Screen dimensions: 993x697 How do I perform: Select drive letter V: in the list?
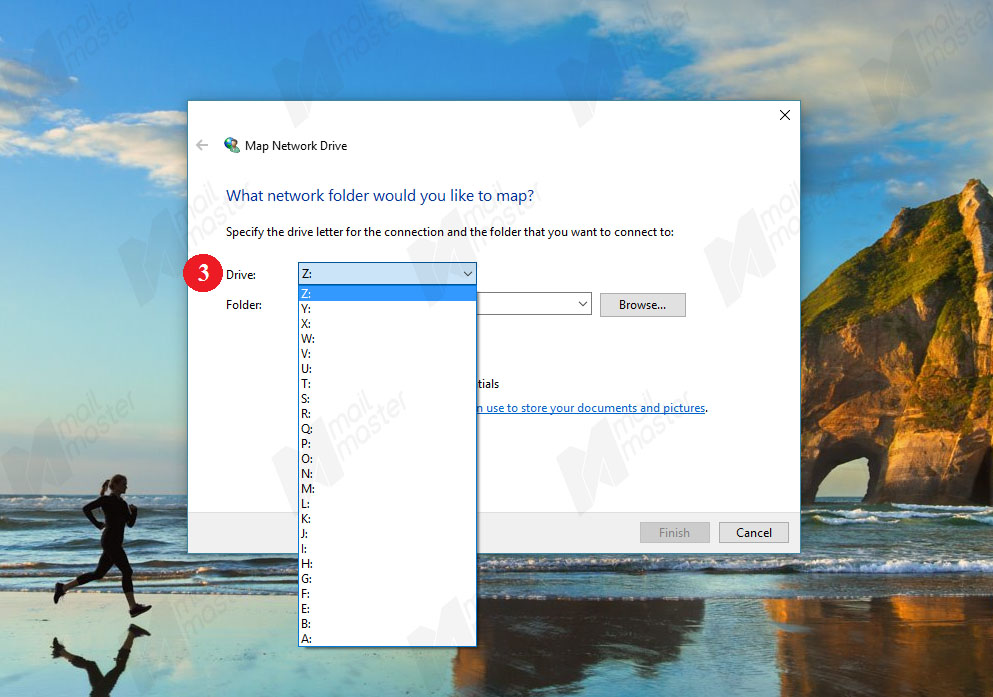[x=387, y=353]
